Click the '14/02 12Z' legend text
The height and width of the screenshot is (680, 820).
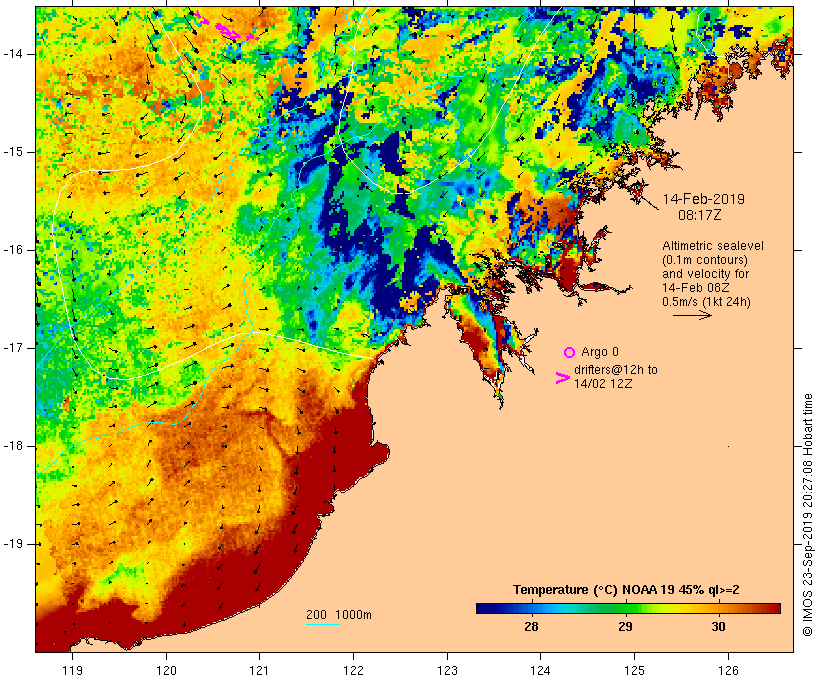[603, 383]
